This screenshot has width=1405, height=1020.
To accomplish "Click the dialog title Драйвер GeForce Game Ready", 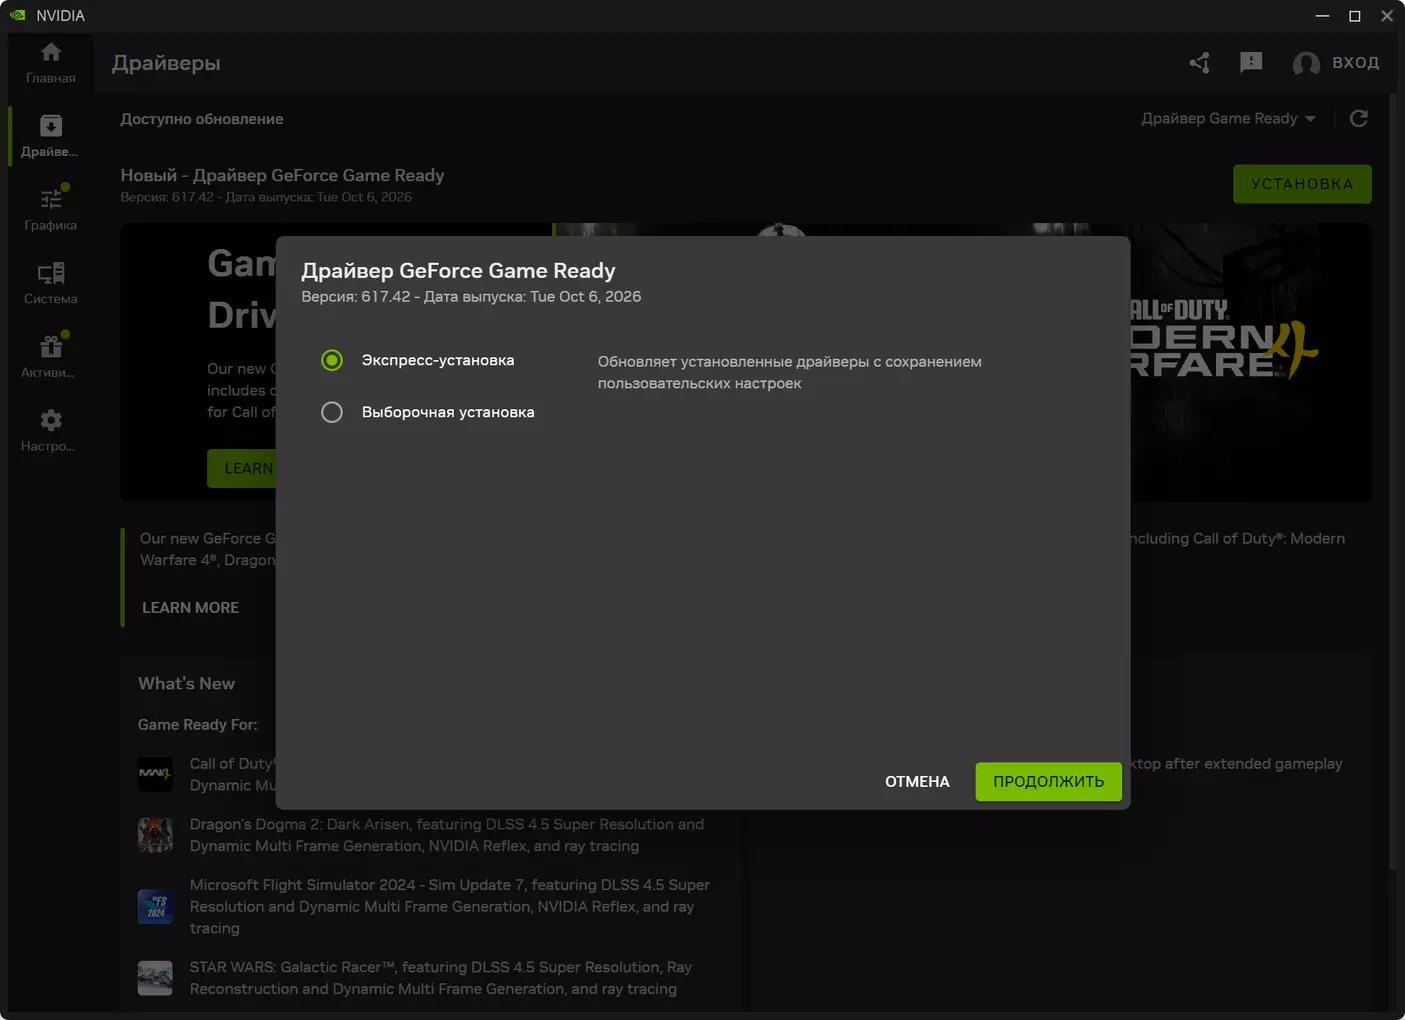I will pyautogui.click(x=458, y=270).
